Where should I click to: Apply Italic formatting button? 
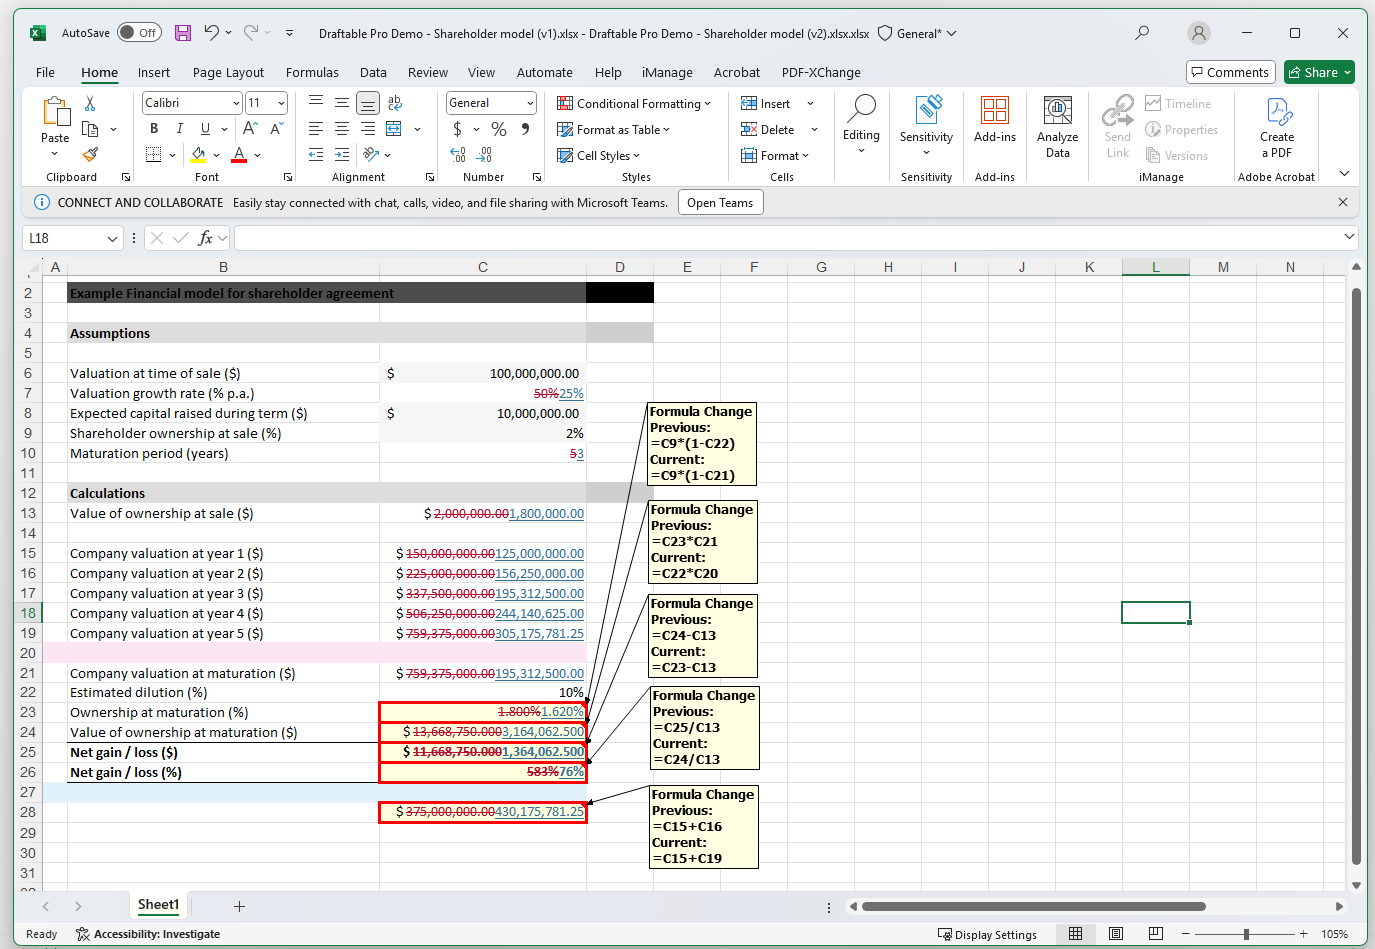coord(179,129)
